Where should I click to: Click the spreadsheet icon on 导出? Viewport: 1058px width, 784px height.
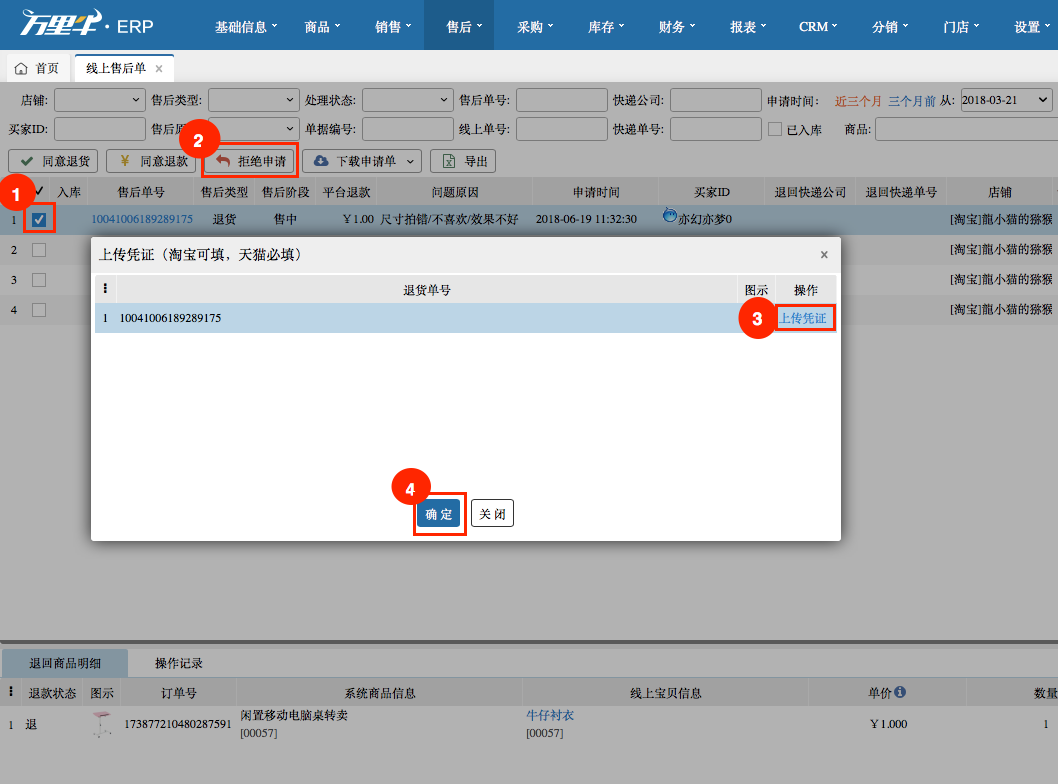[449, 161]
